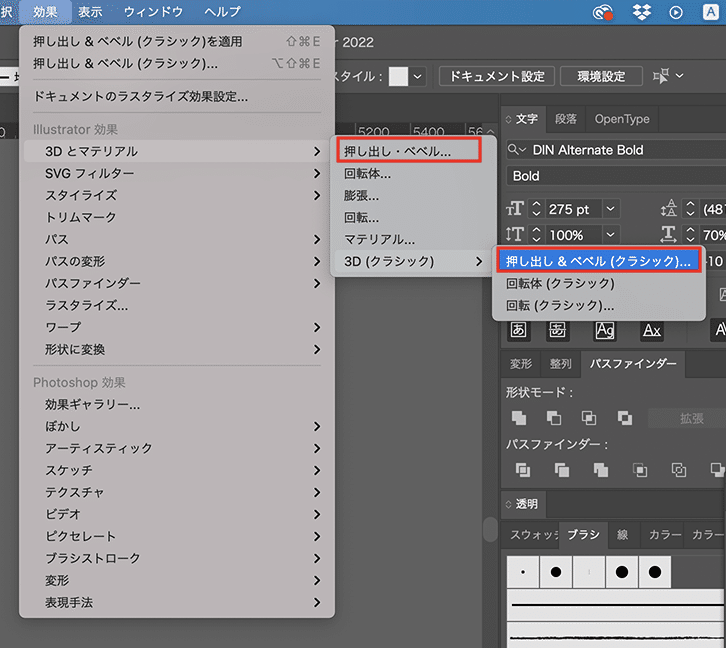This screenshot has height=648, width=726.
Task: Switch to the 変形 tab
Action: [x=521, y=364]
